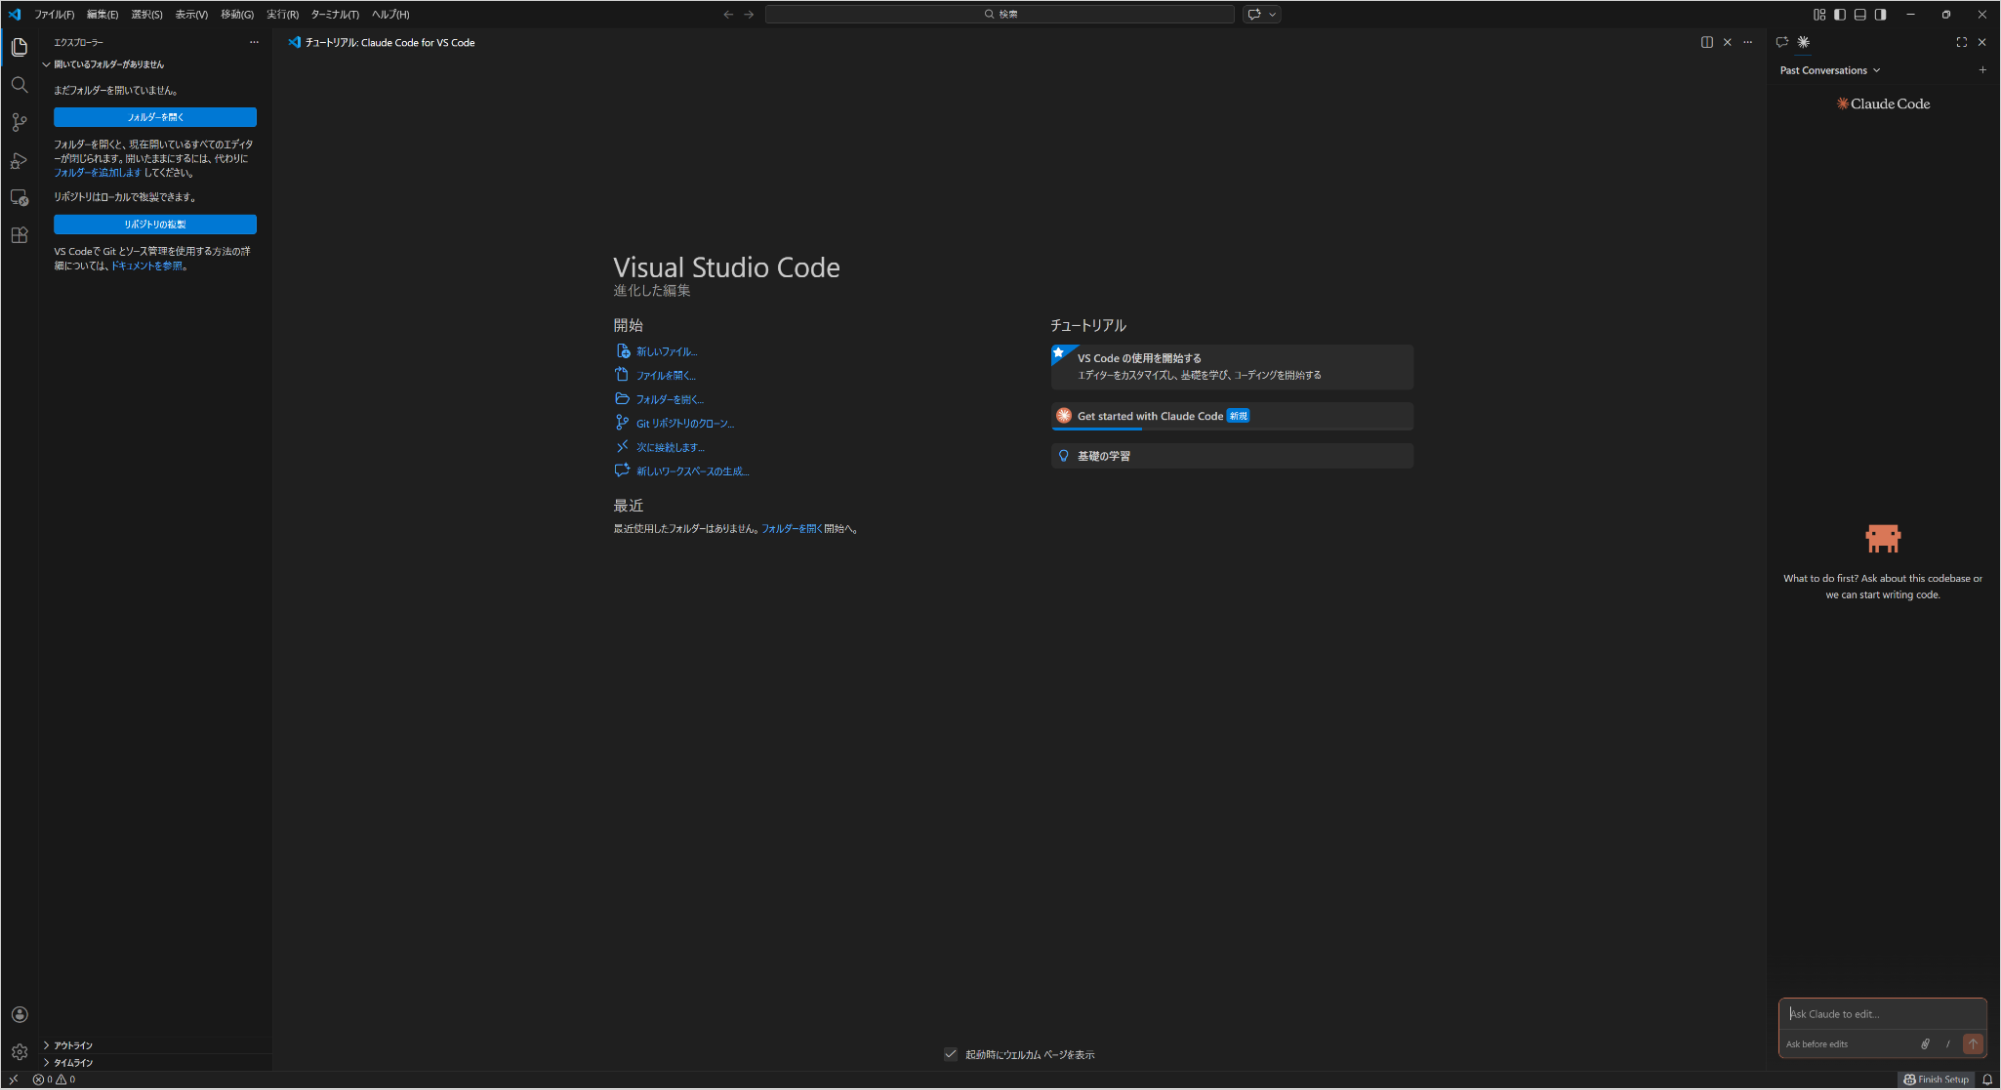Open the Run and Debug panel

[19, 159]
